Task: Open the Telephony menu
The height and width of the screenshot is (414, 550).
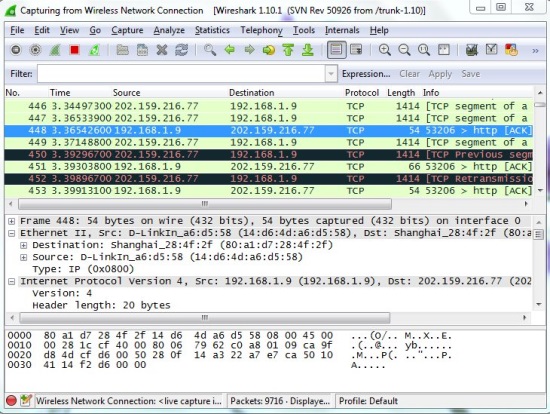Action: click(261, 31)
